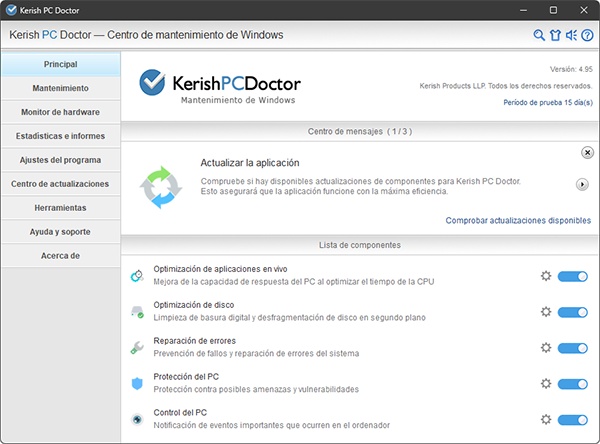Open settings gear for Reparación de errores
600x444 pixels.
pos(546,348)
